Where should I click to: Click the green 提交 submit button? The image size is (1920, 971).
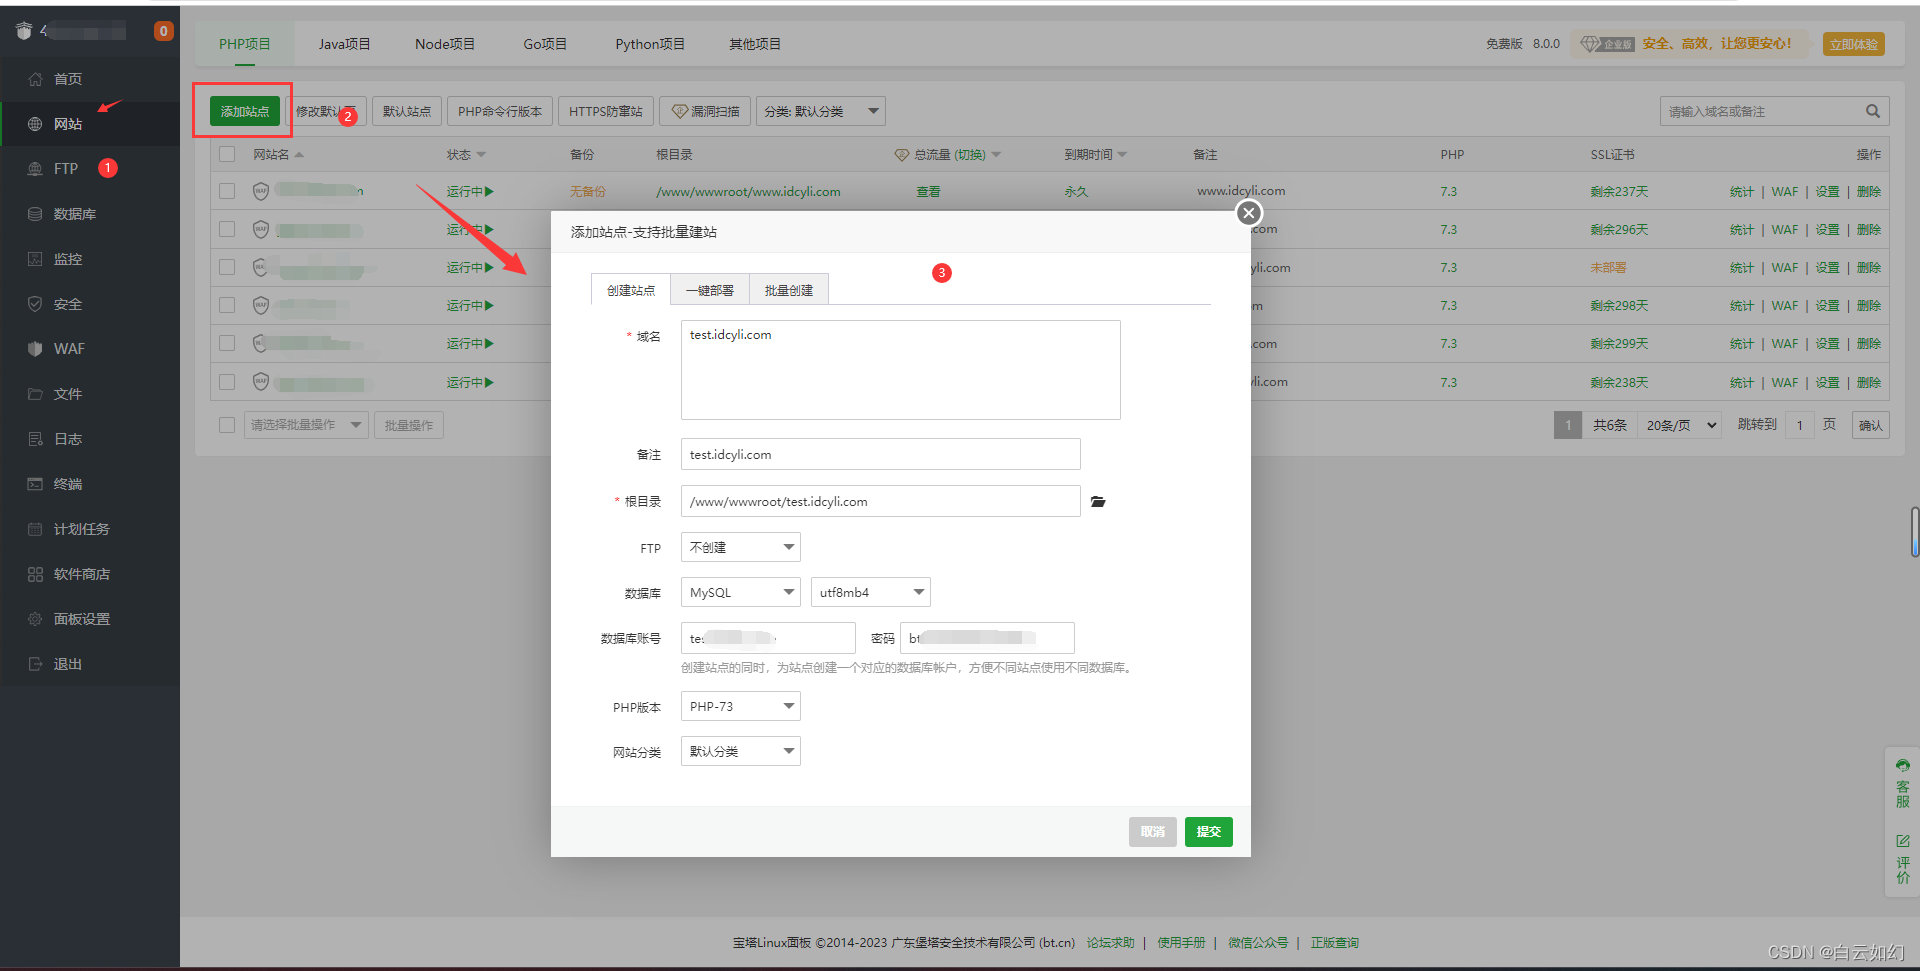coord(1209,832)
